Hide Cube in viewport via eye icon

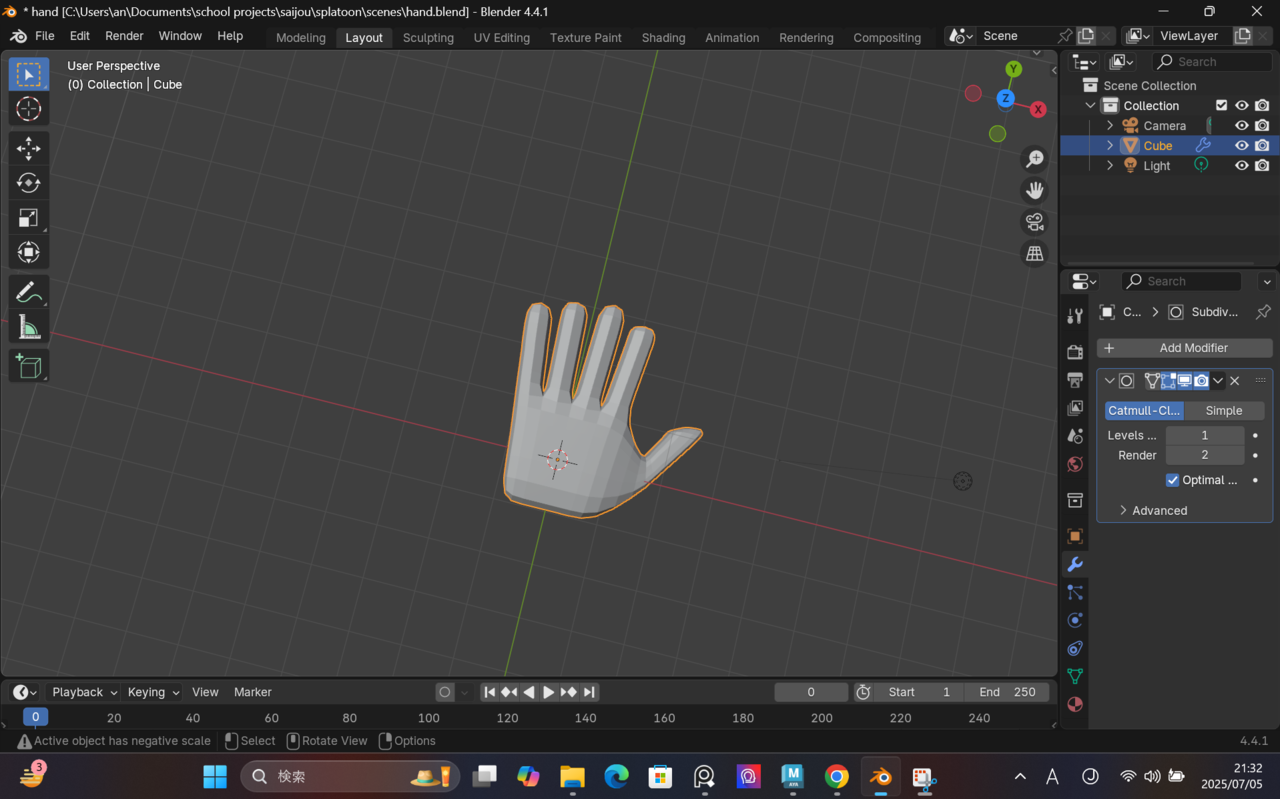click(x=1242, y=145)
